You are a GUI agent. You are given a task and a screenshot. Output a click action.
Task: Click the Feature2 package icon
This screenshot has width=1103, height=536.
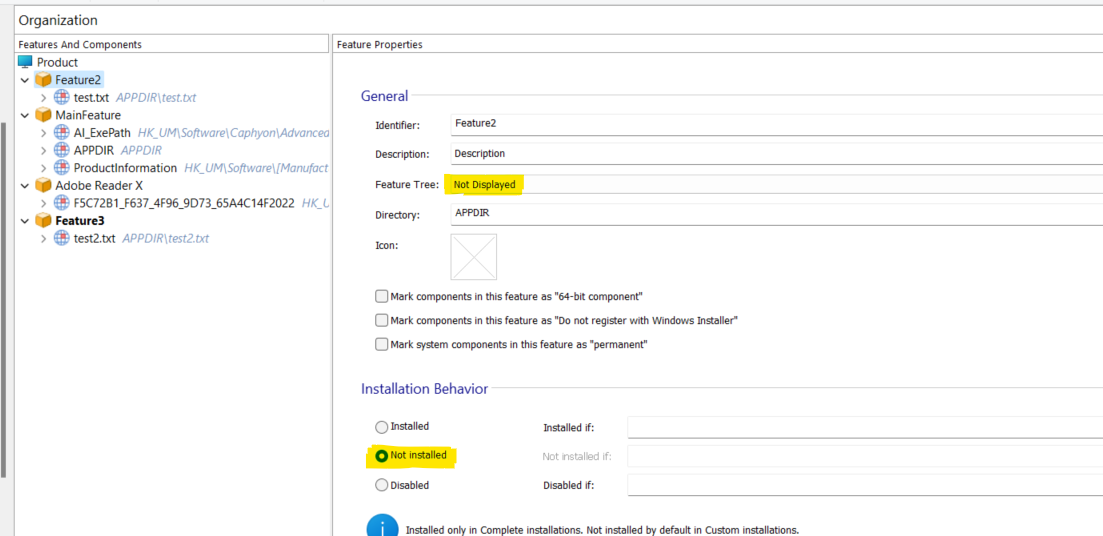coord(43,80)
